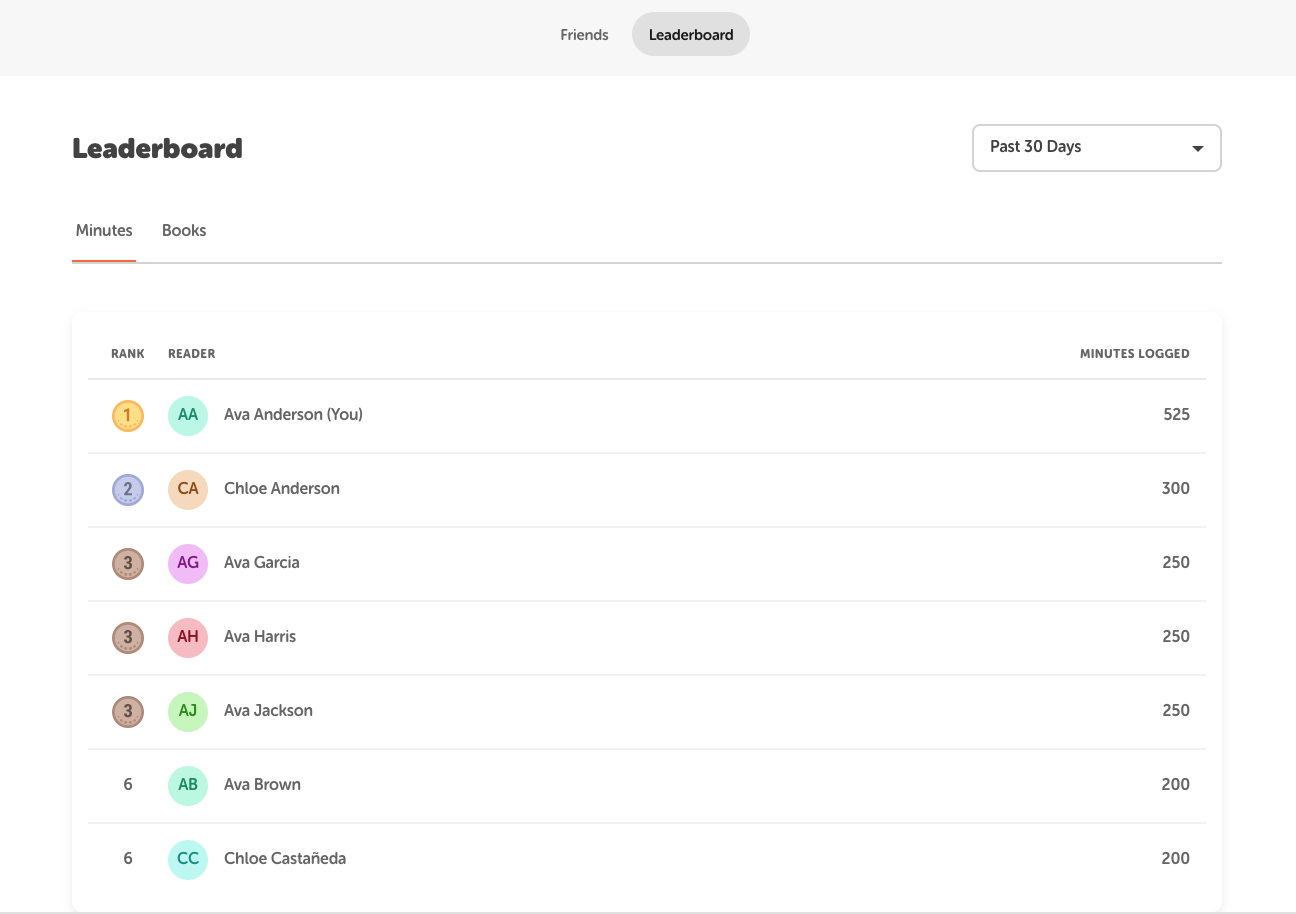Viewport: 1296px width, 914px height.
Task: Click reader name Ava Anderson (You)
Action: (x=293, y=414)
